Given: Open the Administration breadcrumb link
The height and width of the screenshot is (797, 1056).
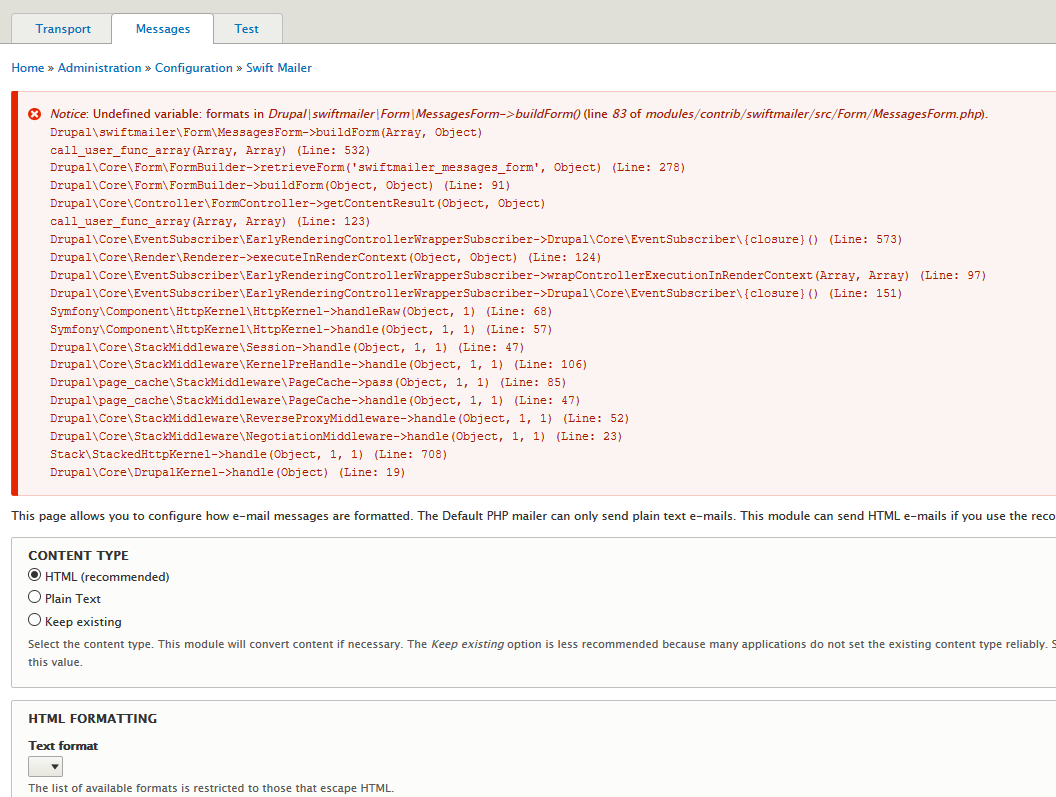Looking at the screenshot, I should [99, 67].
